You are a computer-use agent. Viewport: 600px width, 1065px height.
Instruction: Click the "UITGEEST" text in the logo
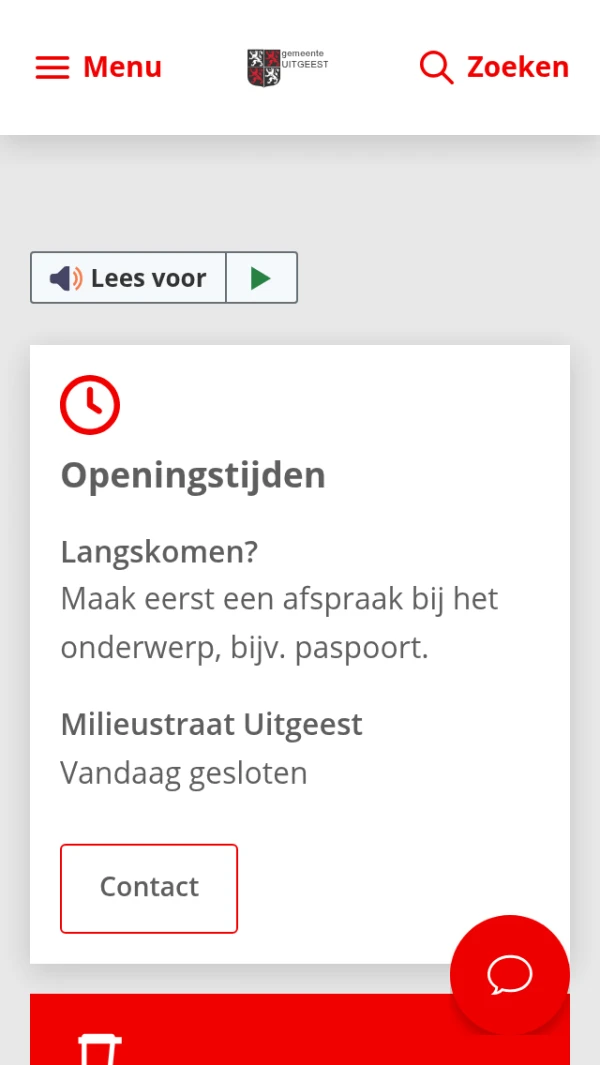pyautogui.click(x=306, y=64)
